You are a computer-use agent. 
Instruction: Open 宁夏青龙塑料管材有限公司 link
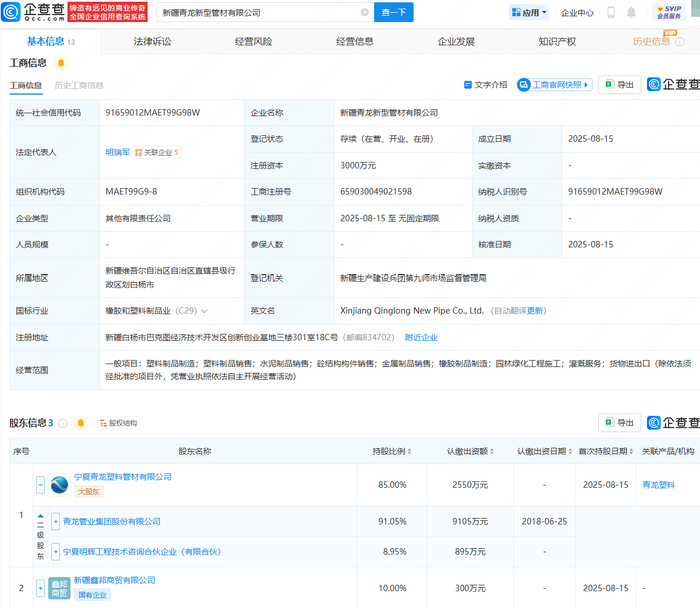click(x=123, y=477)
